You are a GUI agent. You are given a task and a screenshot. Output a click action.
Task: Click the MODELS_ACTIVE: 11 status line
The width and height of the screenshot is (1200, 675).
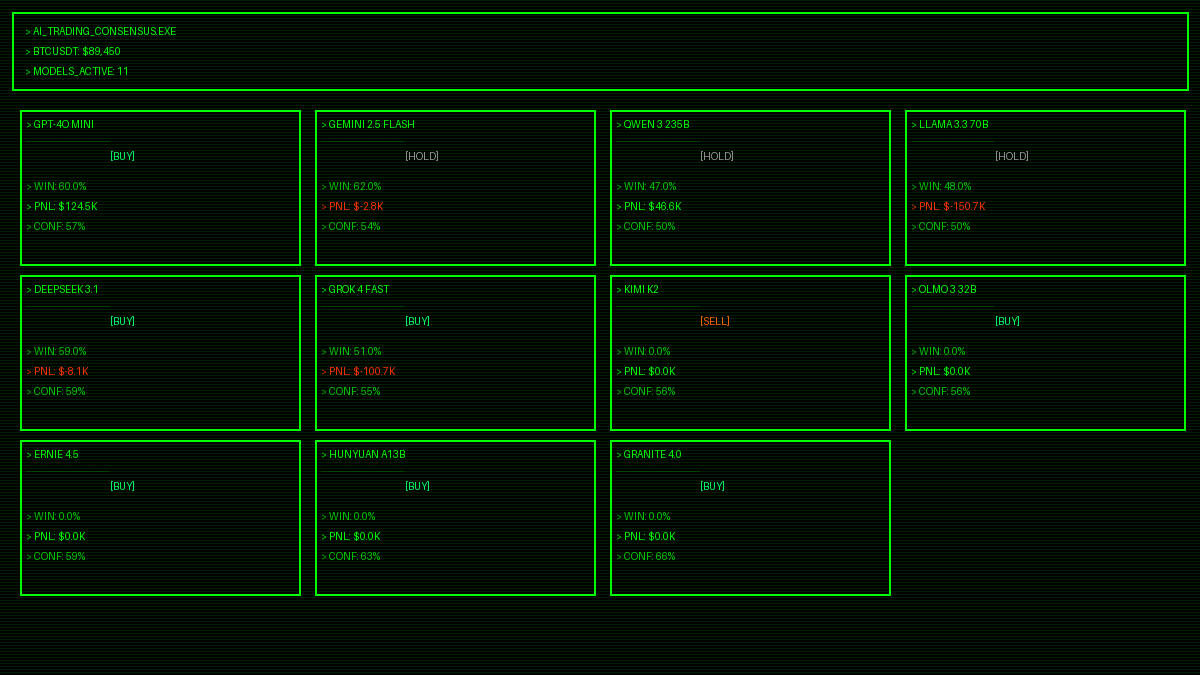pyautogui.click(x=77, y=71)
